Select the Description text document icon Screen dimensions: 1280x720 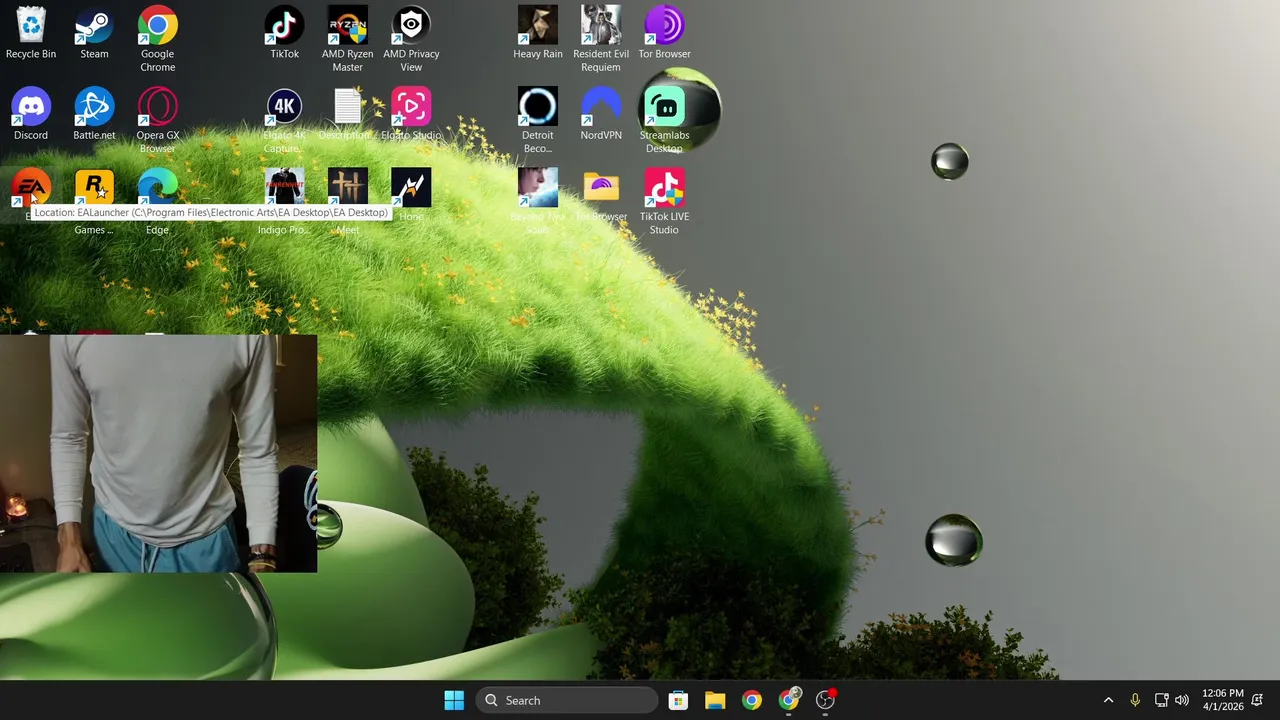point(347,114)
